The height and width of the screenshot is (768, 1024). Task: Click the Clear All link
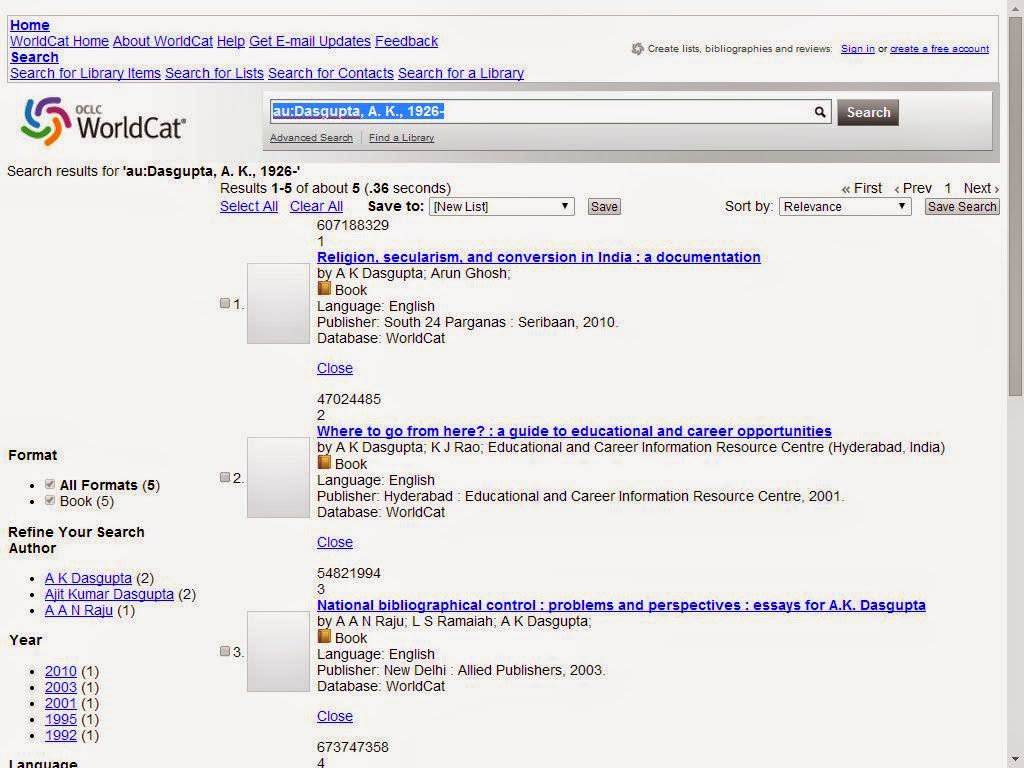tap(316, 206)
